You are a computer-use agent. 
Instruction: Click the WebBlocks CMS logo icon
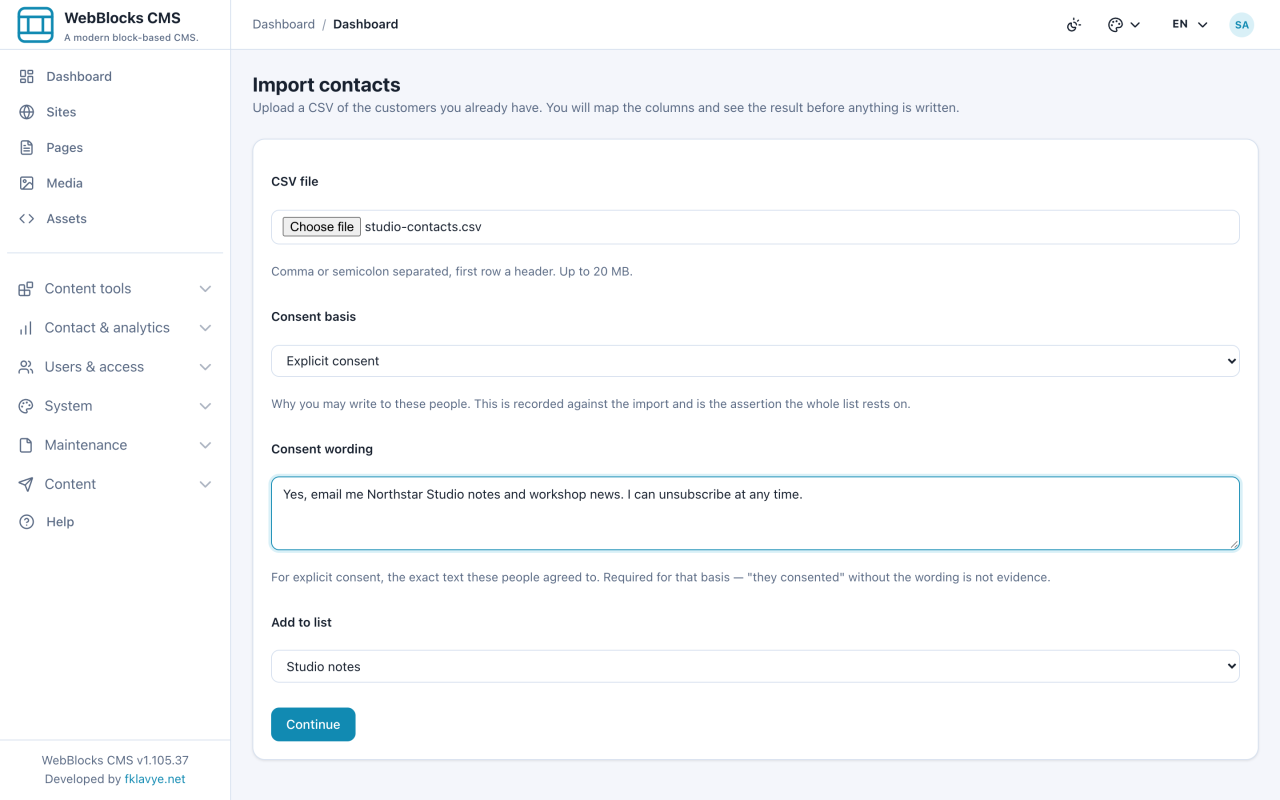point(35,25)
